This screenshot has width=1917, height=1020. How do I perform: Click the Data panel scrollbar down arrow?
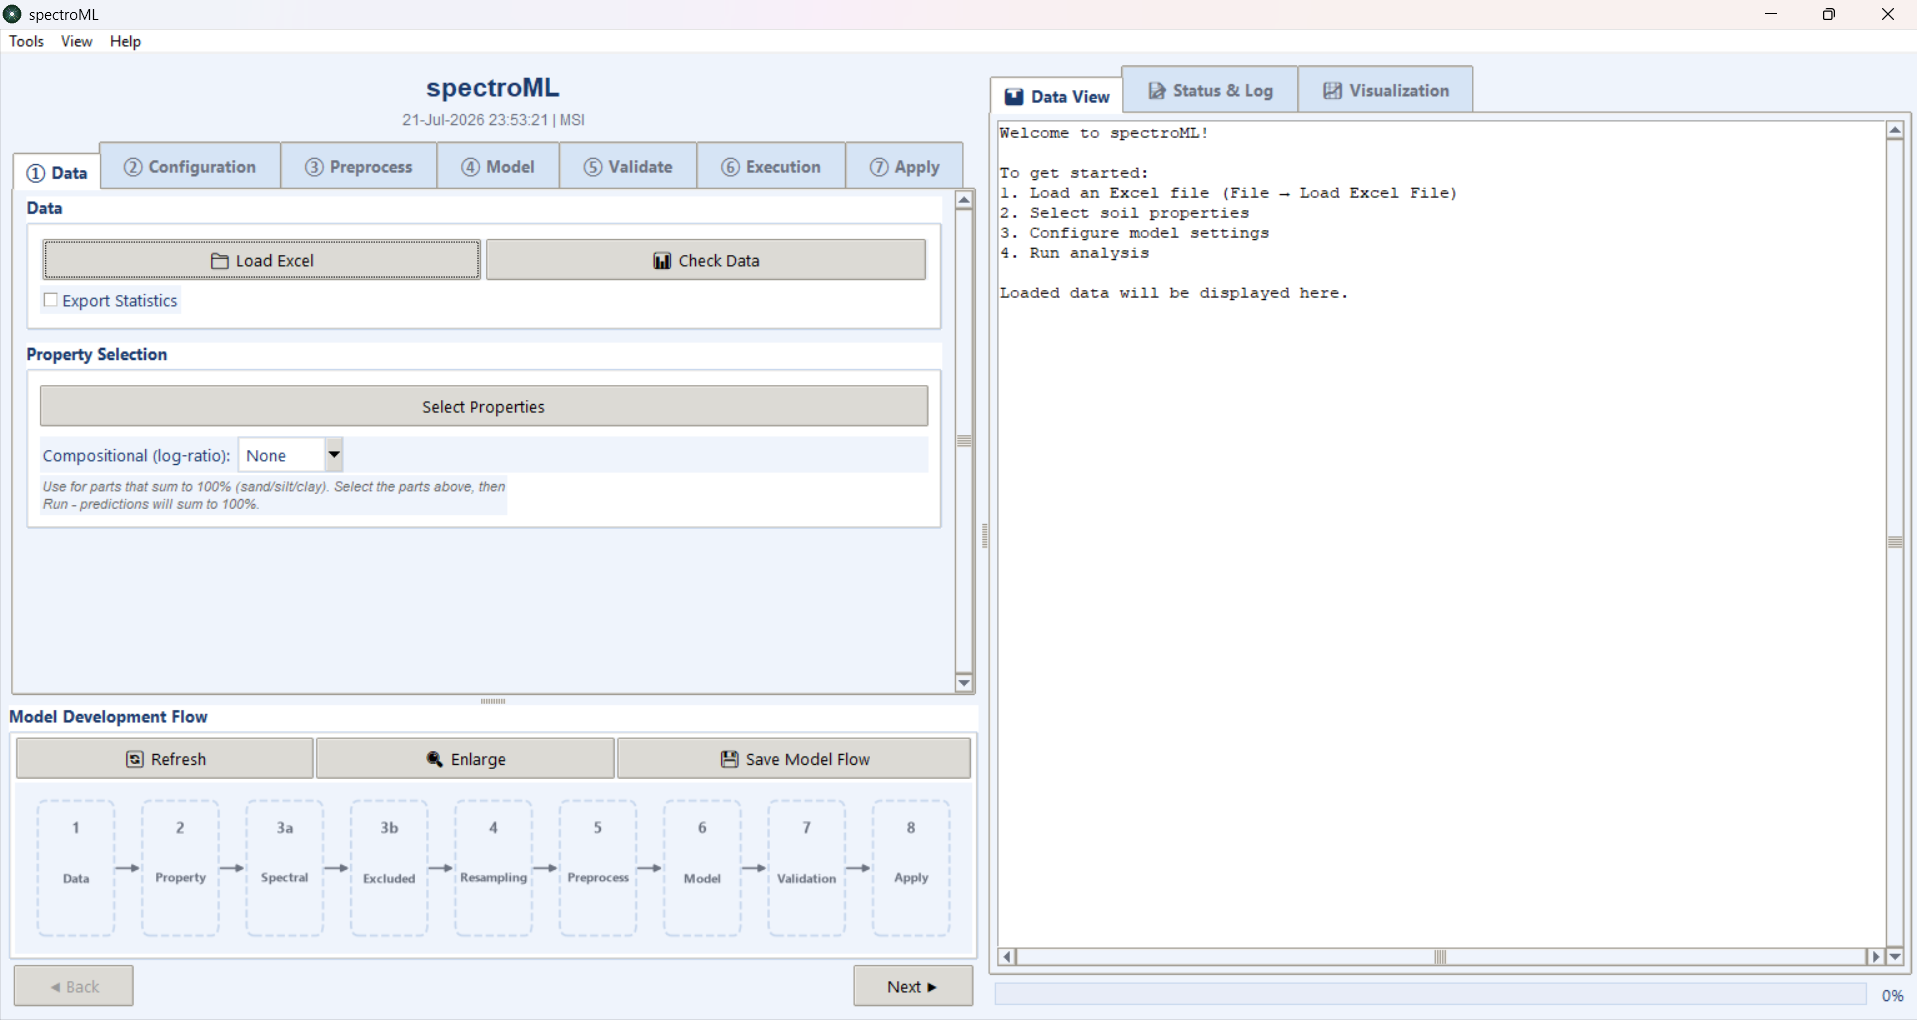coord(964,683)
